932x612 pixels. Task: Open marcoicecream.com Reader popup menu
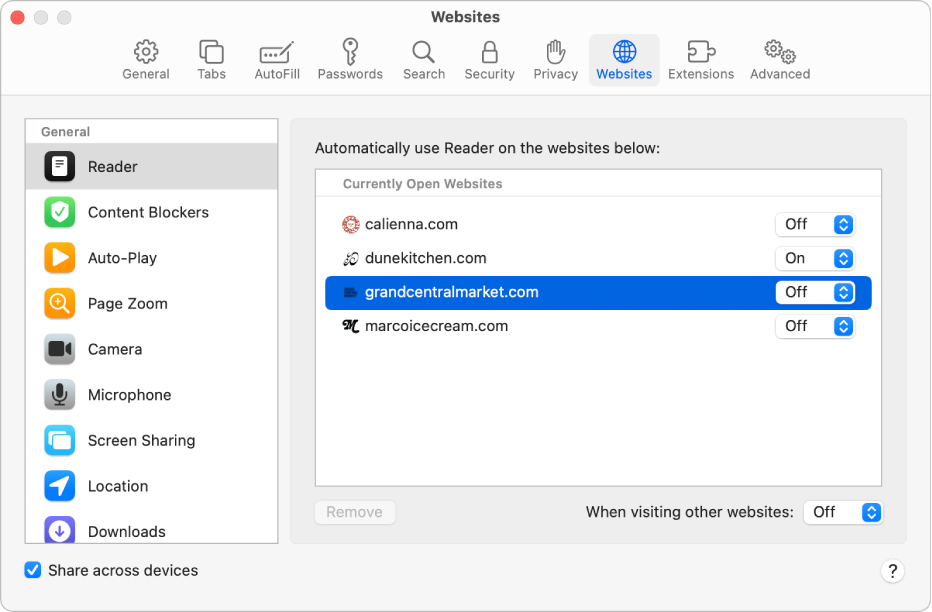coord(815,326)
